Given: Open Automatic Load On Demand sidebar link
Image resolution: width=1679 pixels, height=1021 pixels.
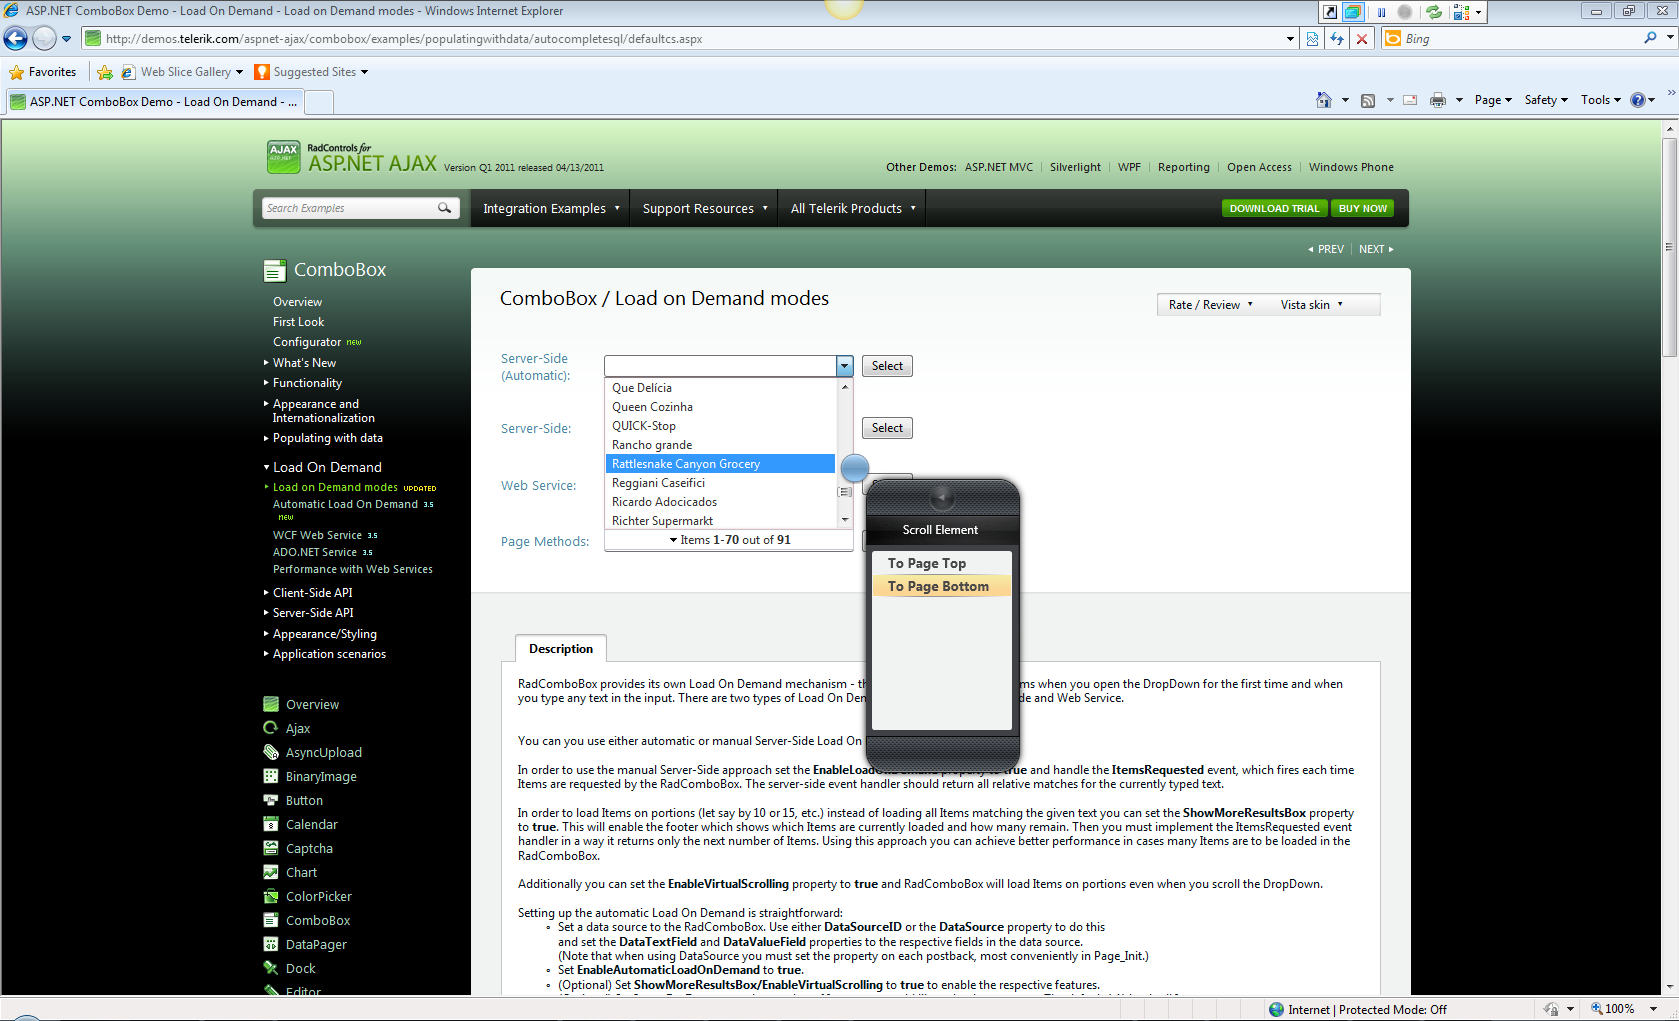Looking at the screenshot, I should click(346, 504).
